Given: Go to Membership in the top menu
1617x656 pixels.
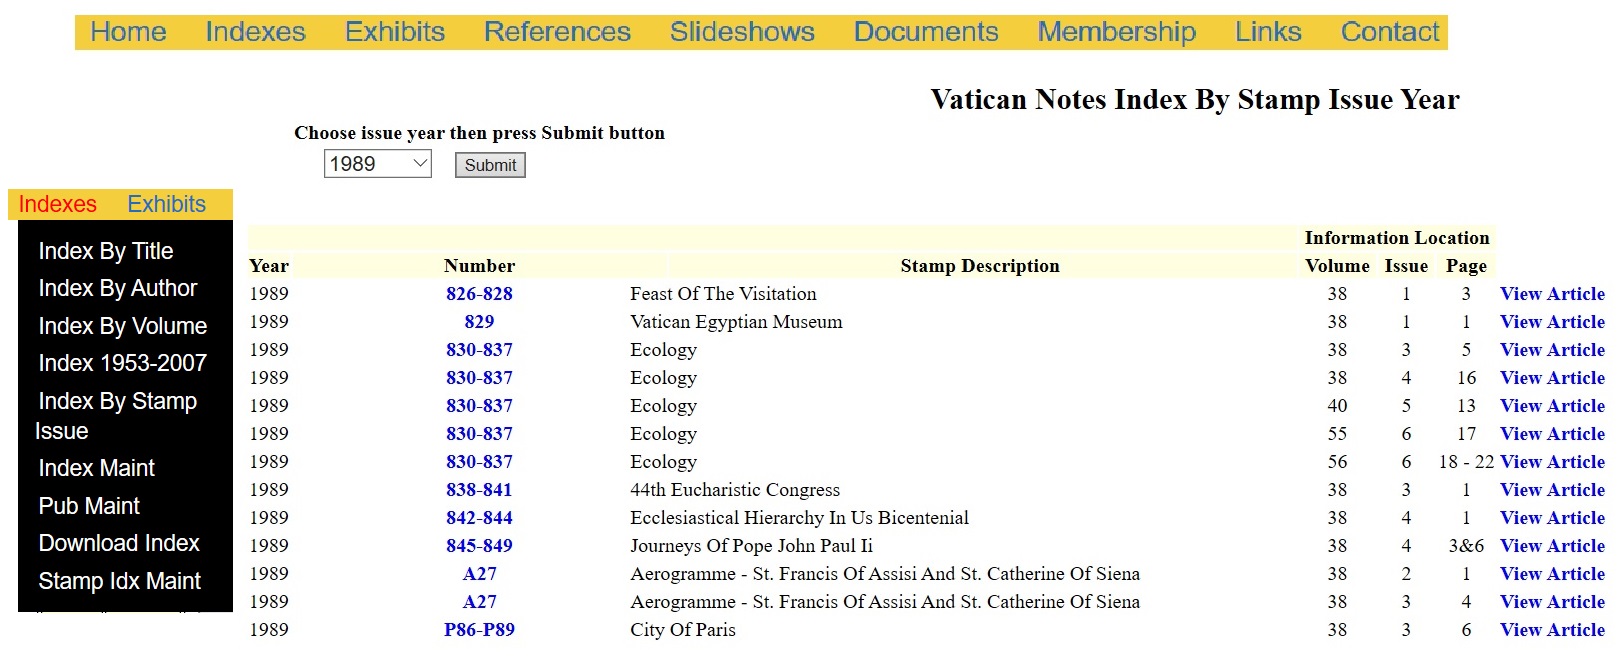Looking at the screenshot, I should (x=1116, y=32).
